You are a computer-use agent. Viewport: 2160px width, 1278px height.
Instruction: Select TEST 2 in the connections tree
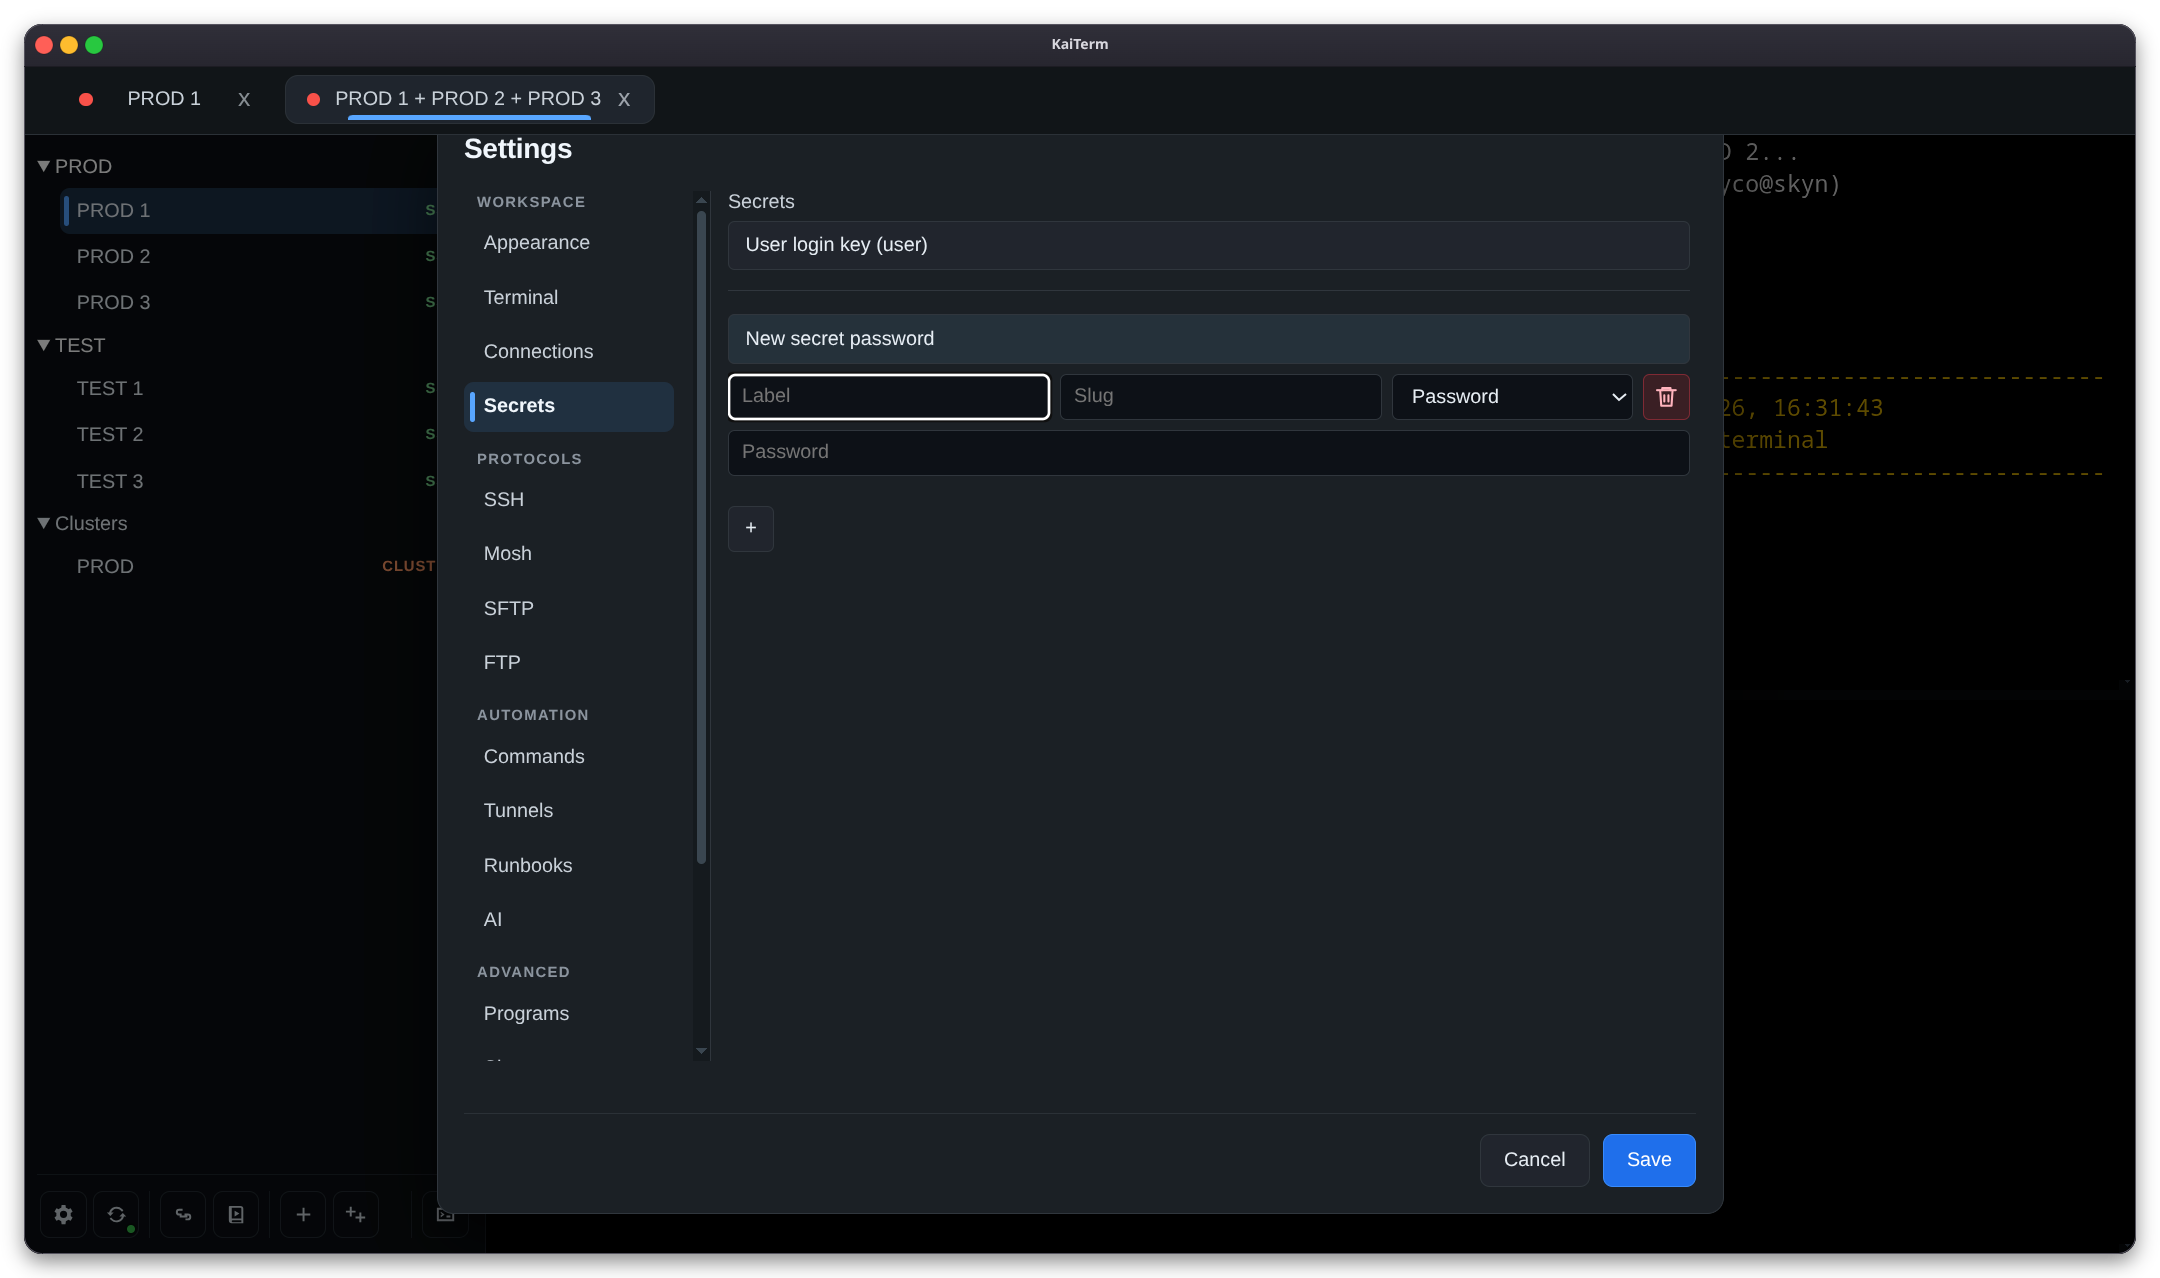(248, 435)
